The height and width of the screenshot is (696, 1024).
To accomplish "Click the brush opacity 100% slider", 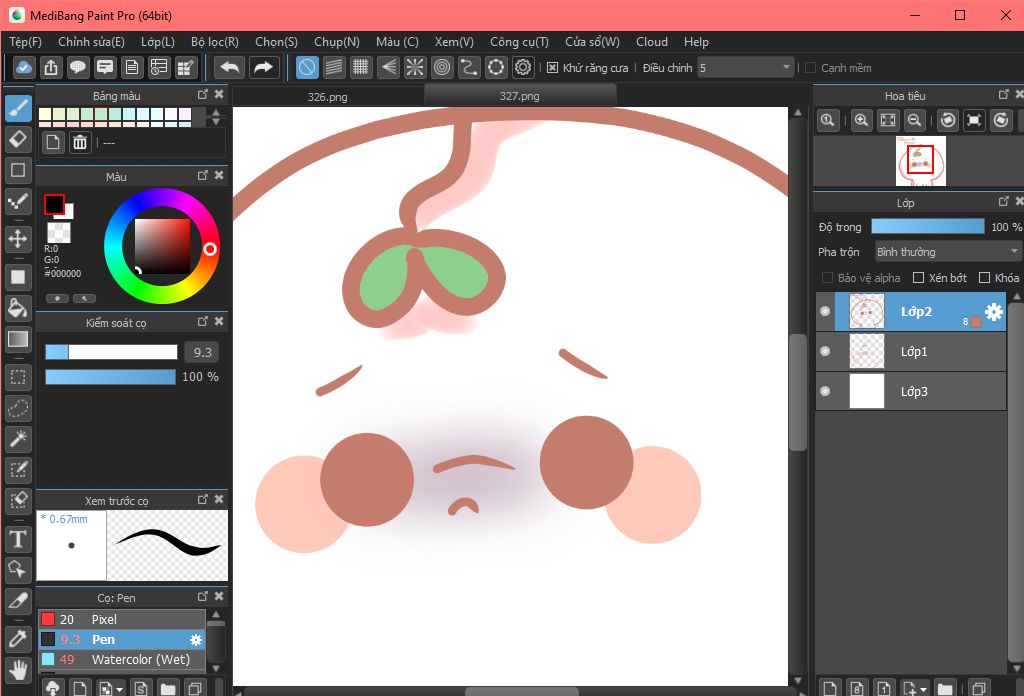I will point(110,377).
